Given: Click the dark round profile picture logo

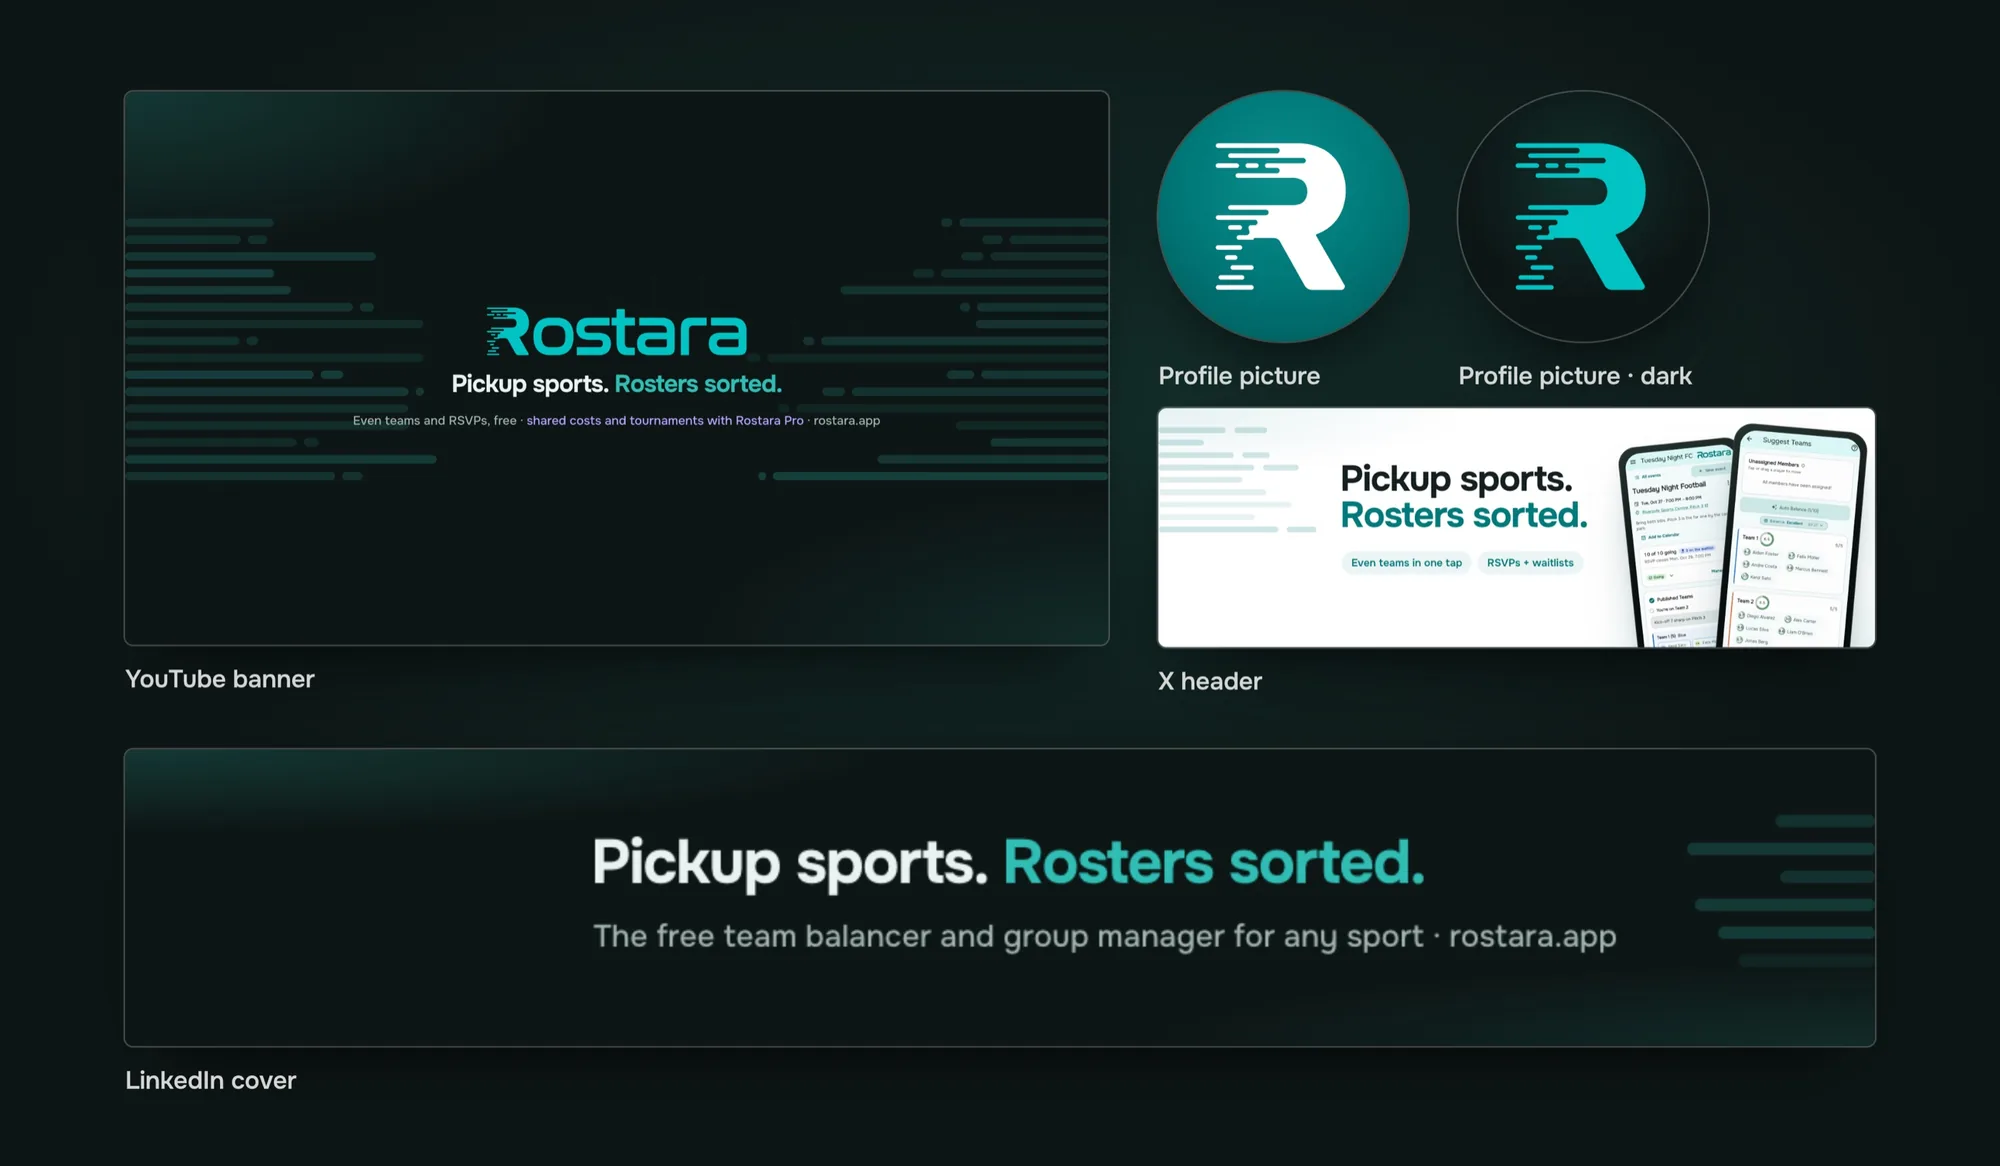Looking at the screenshot, I should pos(1583,217).
